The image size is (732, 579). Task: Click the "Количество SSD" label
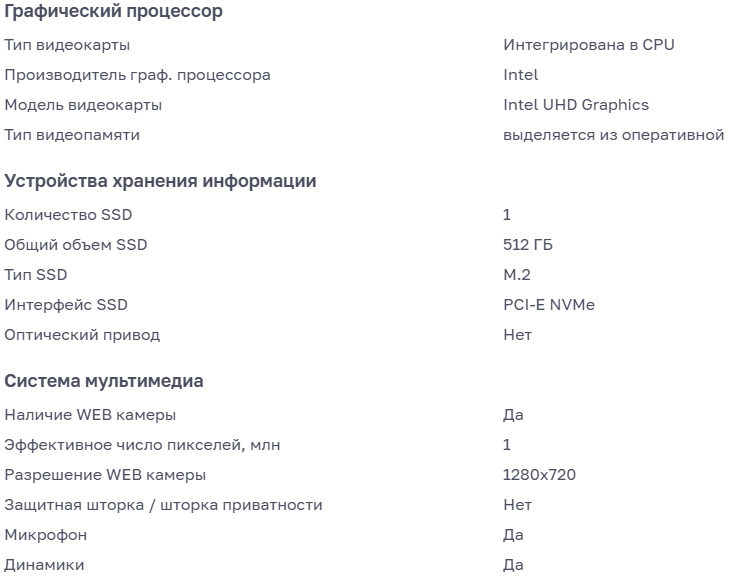[x=68, y=215]
